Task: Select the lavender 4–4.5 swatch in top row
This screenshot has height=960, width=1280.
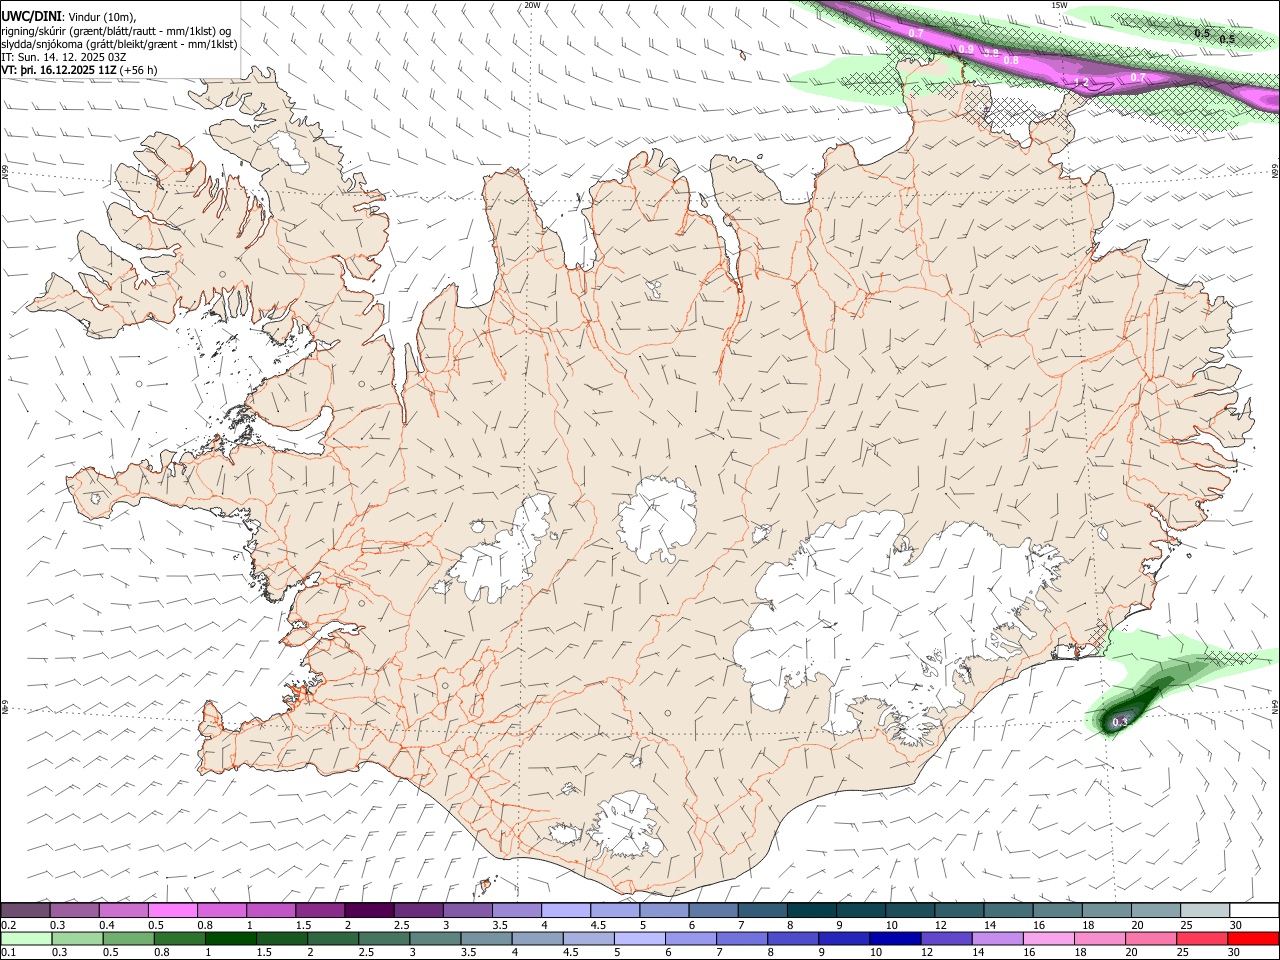Action: coord(566,911)
